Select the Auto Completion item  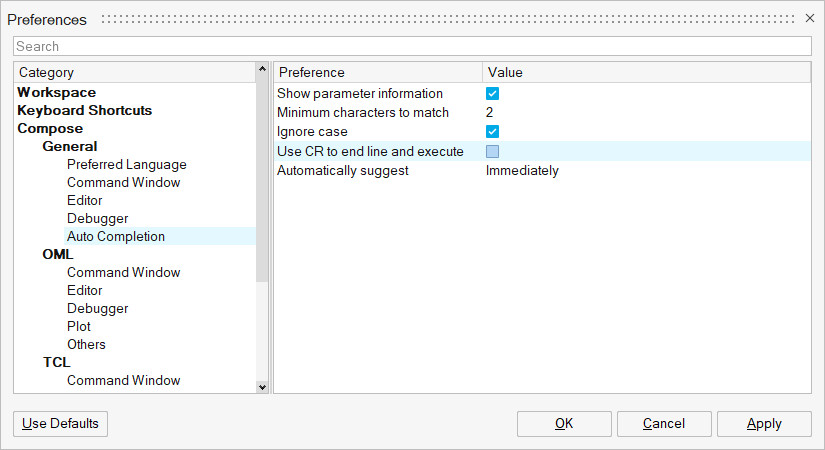pyautogui.click(x=116, y=236)
